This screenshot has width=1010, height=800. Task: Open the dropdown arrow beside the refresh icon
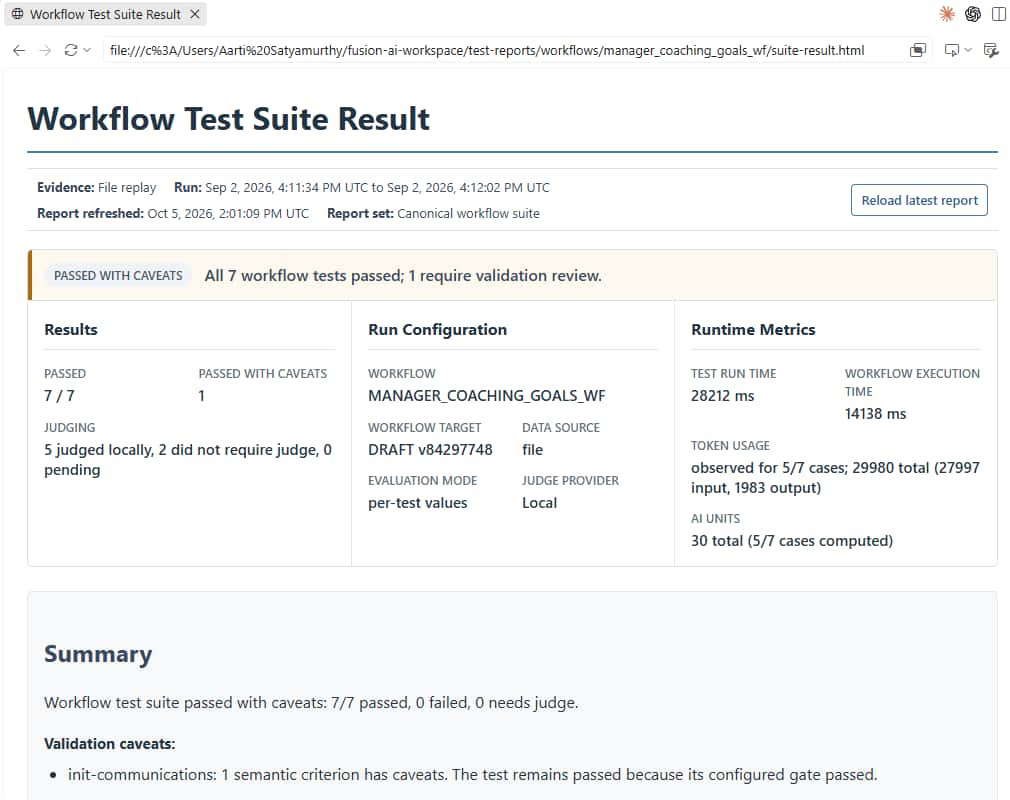87,50
